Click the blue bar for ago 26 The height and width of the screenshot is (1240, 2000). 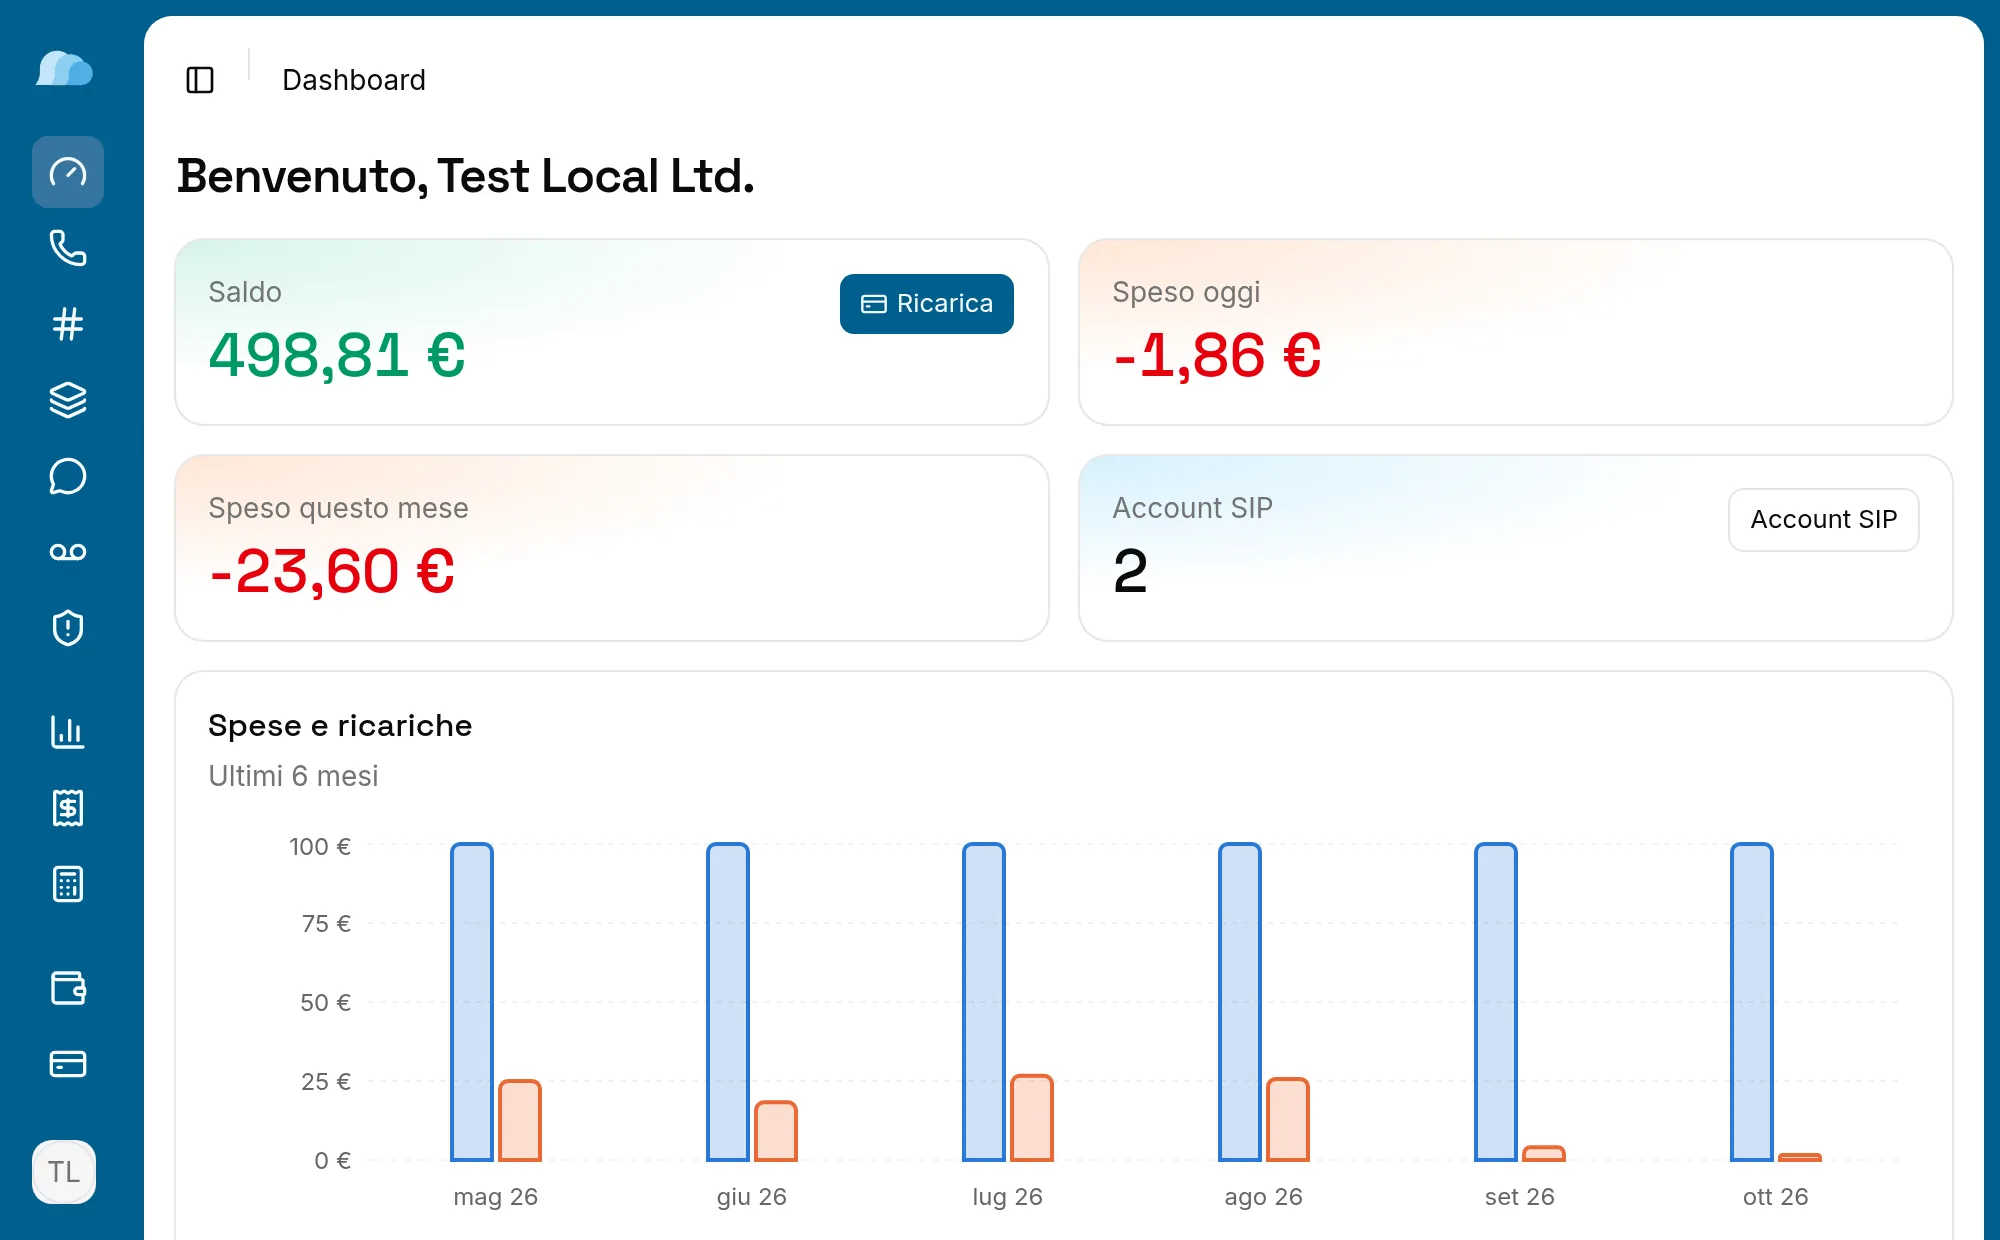[1240, 1002]
